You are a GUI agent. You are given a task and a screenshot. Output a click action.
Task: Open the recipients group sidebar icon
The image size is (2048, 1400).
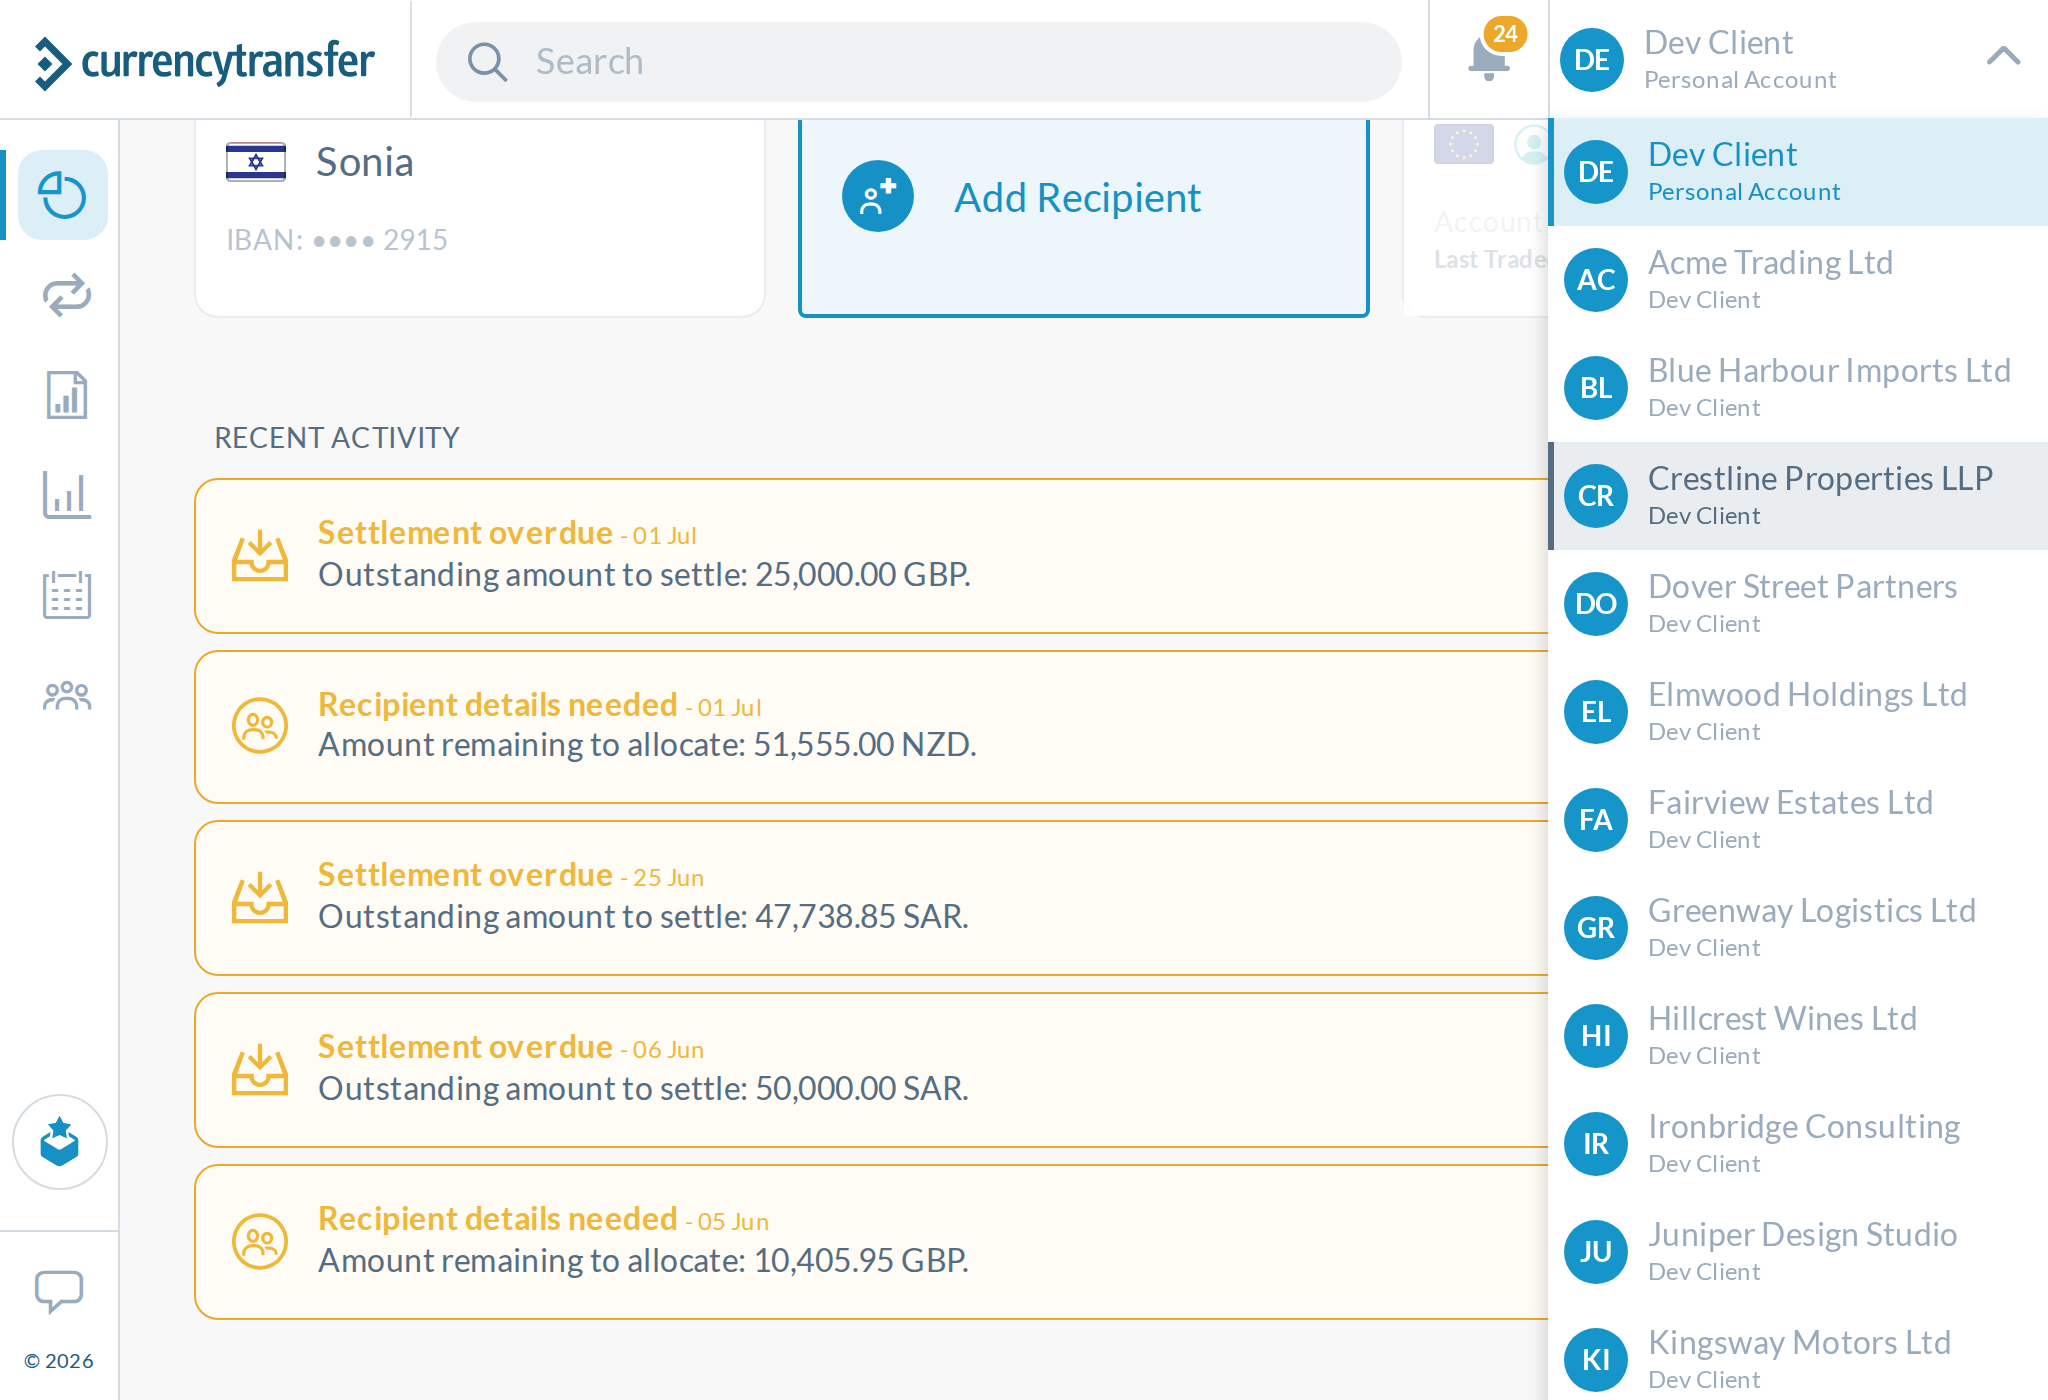[x=67, y=695]
